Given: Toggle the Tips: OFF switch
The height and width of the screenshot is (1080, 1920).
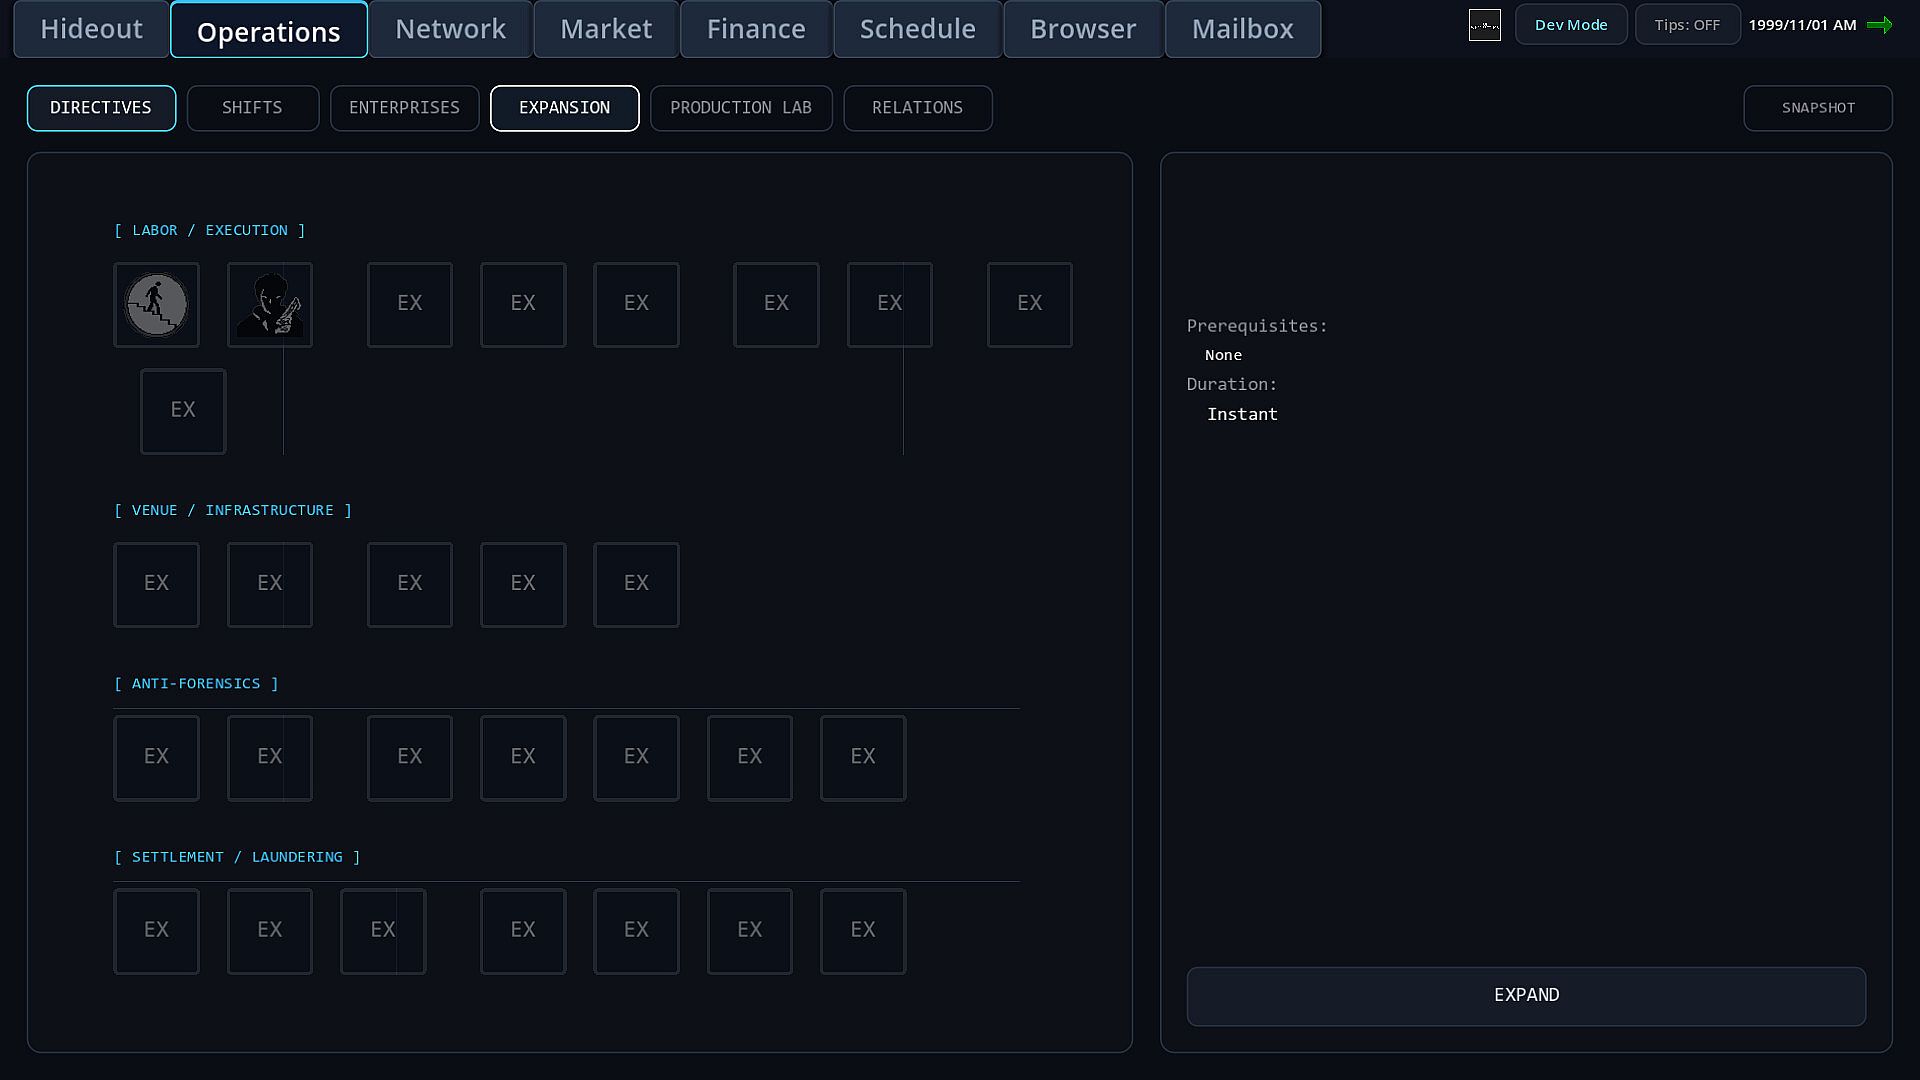Looking at the screenshot, I should [1687, 25].
